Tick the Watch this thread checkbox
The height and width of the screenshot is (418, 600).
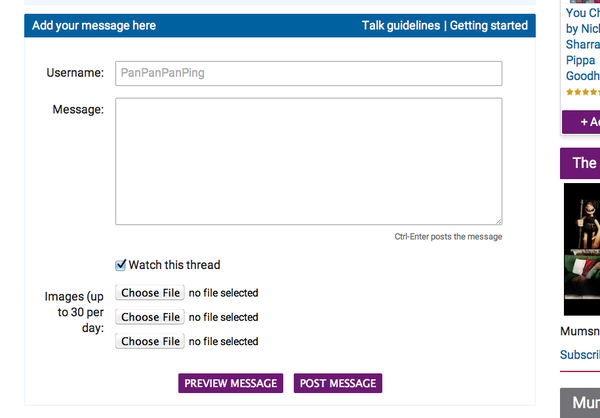point(121,265)
